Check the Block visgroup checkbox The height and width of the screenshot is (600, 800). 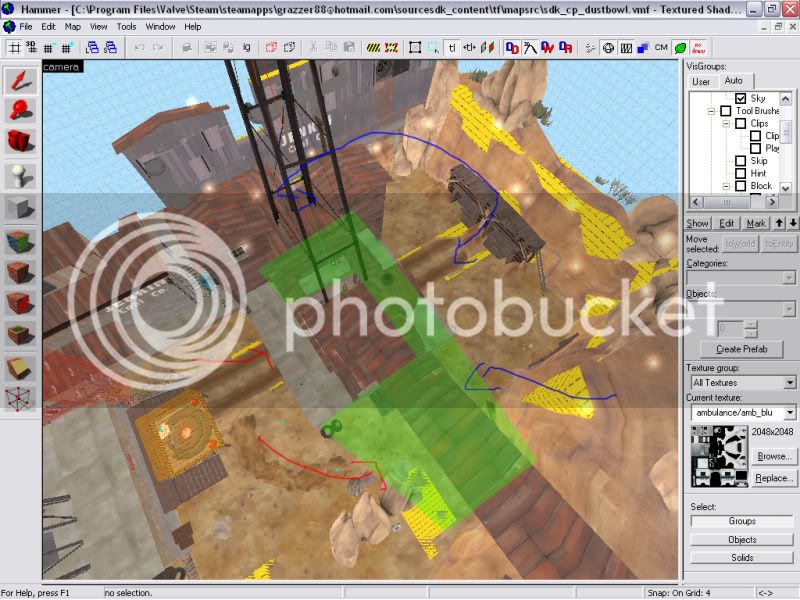pos(741,186)
